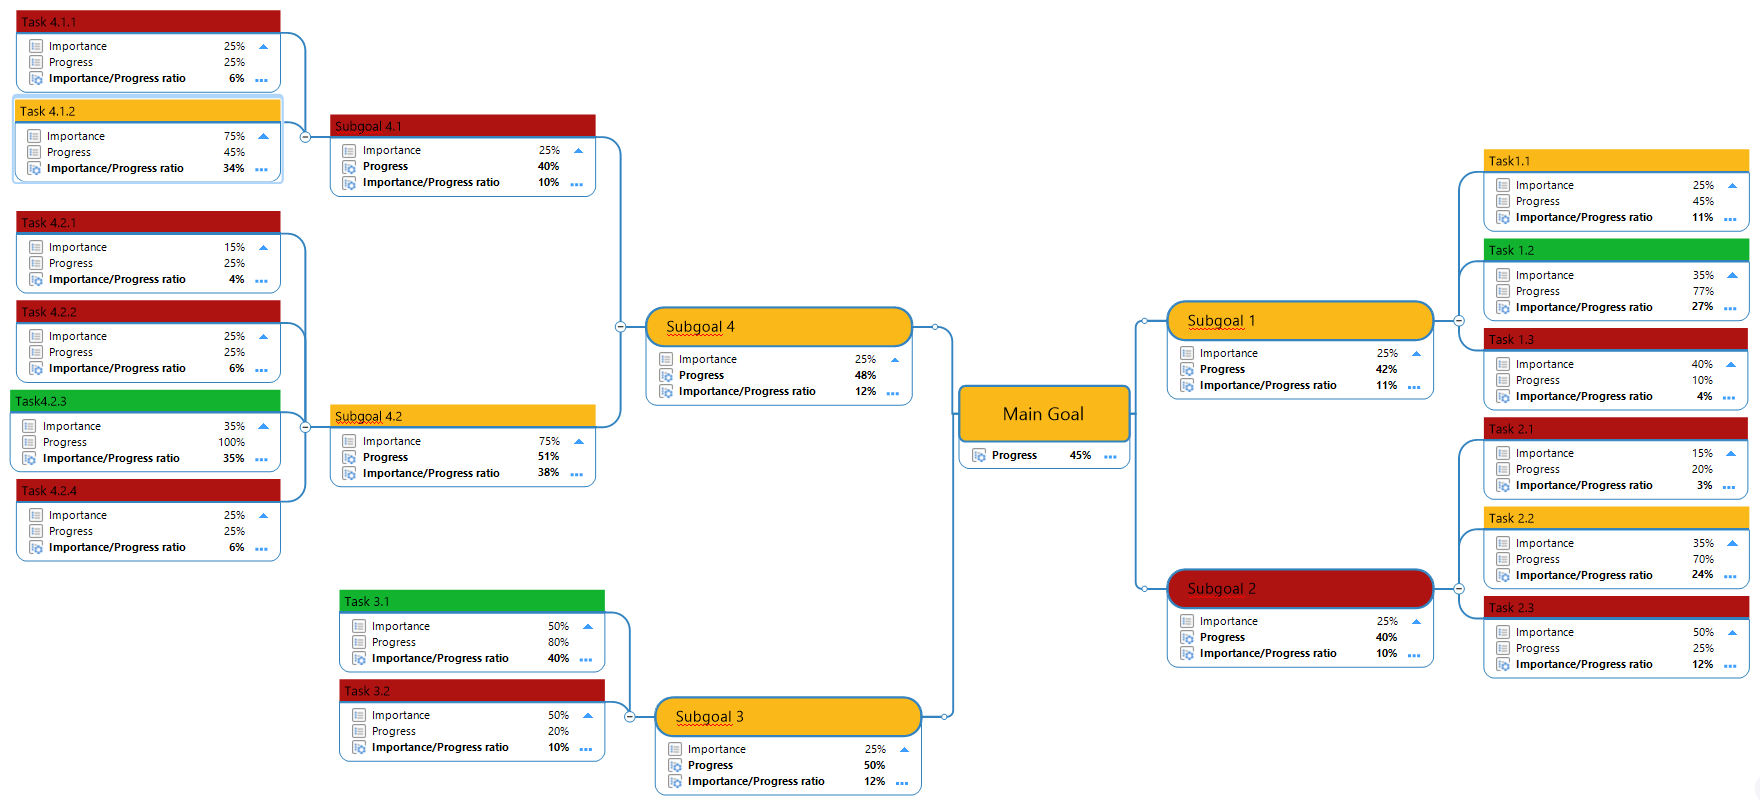
Task: Select the Main Goal central topic
Action: (1043, 414)
